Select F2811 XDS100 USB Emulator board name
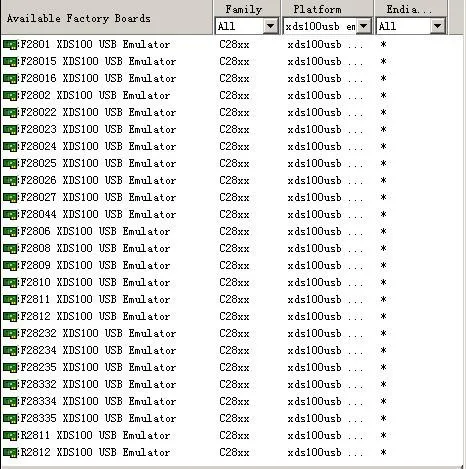This screenshot has height=469, width=466. pyautogui.click(x=95, y=299)
